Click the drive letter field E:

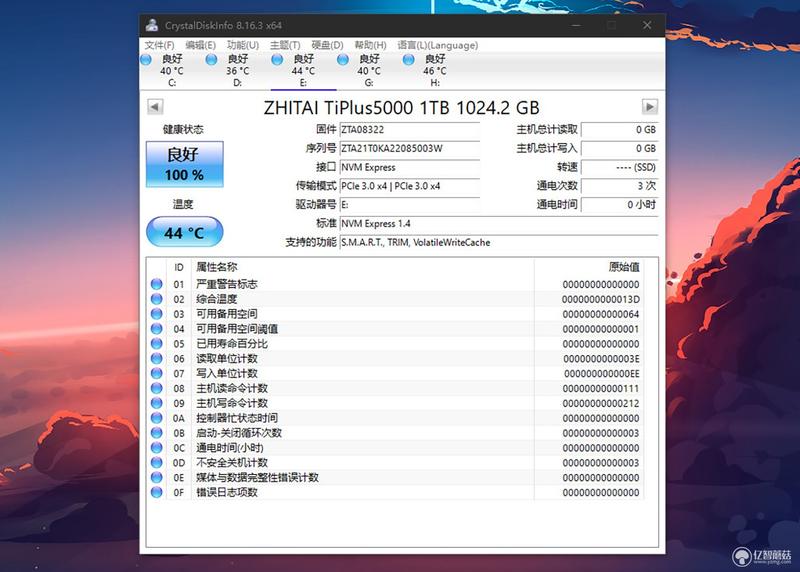click(410, 205)
